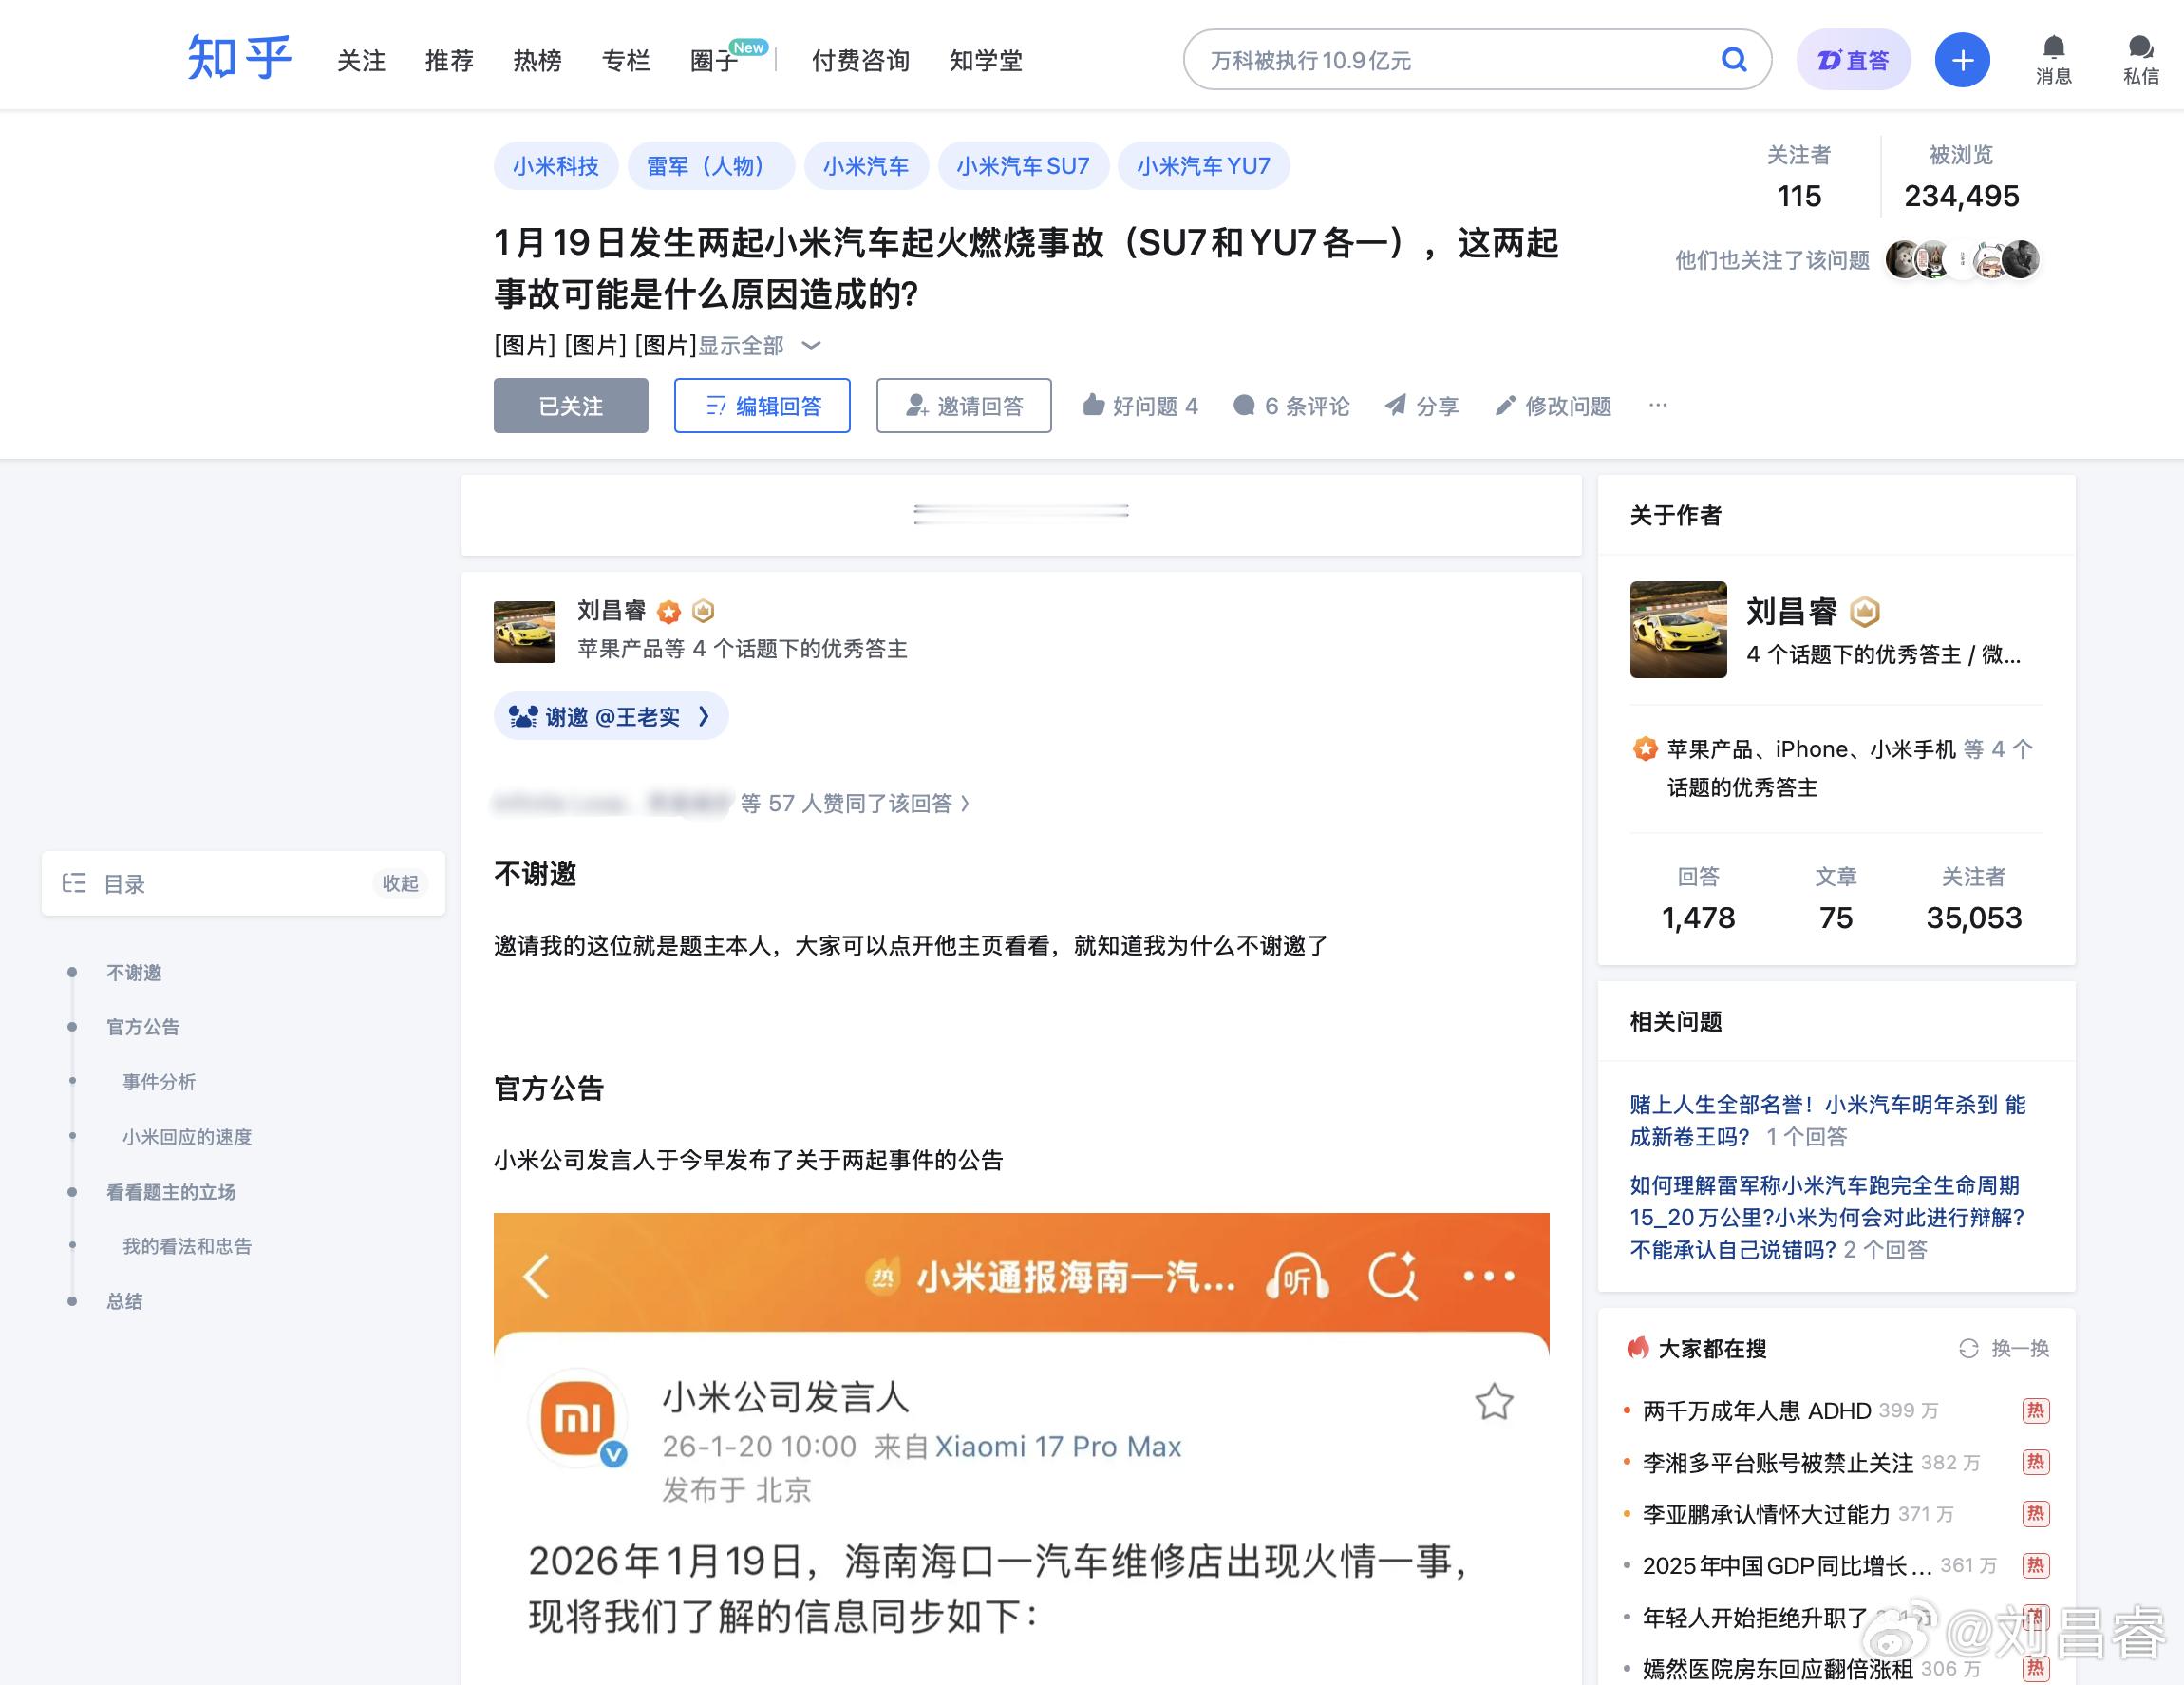Expand question details via 显示全部
The width and height of the screenshot is (2184, 1685).
click(x=758, y=345)
